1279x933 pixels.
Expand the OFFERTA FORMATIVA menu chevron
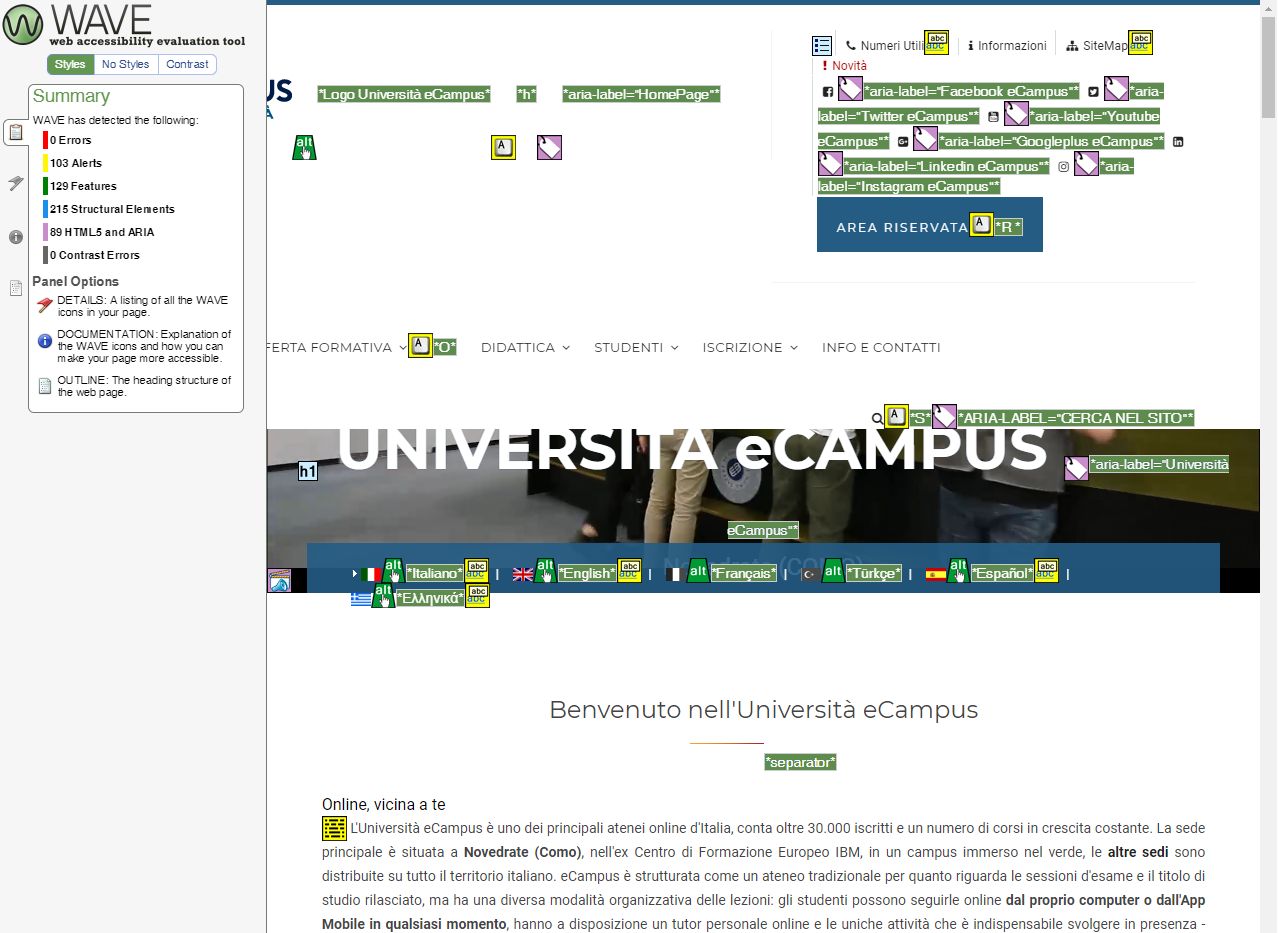tap(402, 348)
